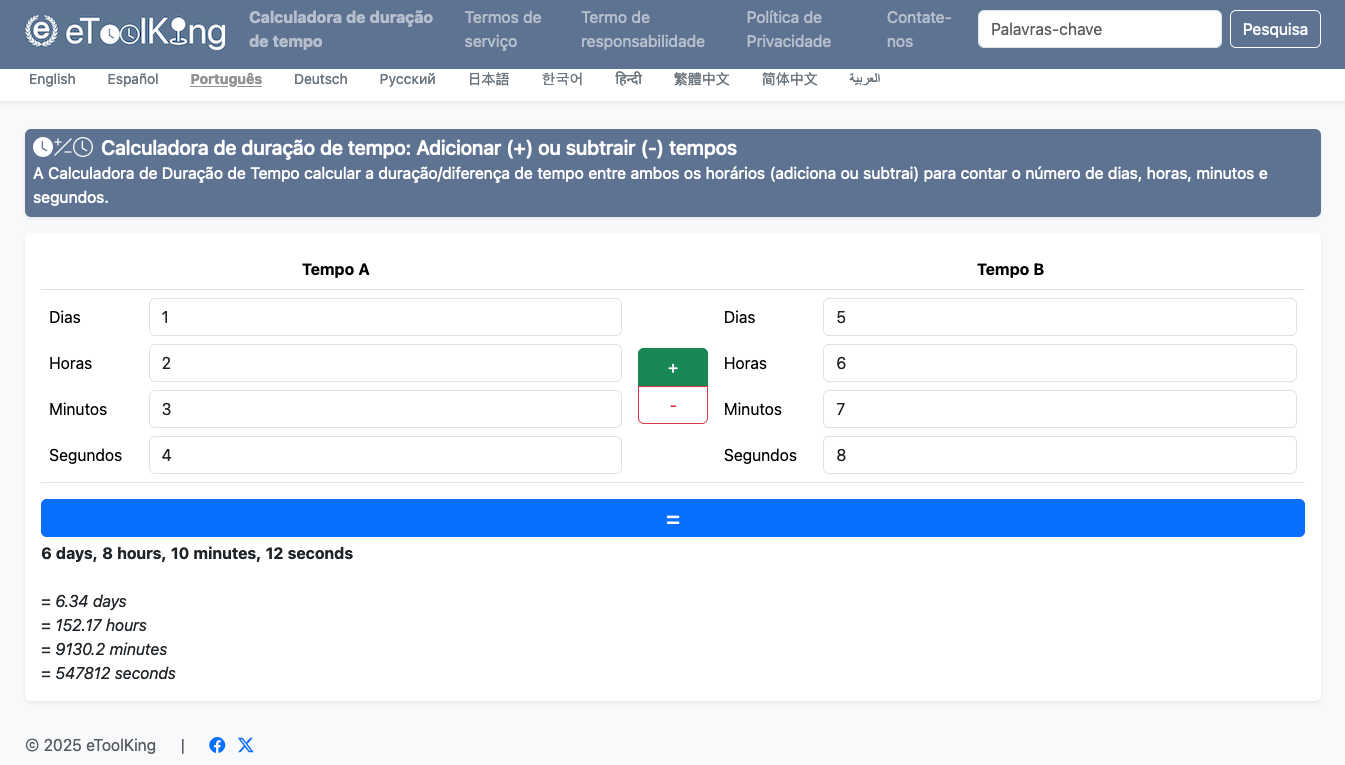Viewport: 1345px width, 765px height.
Task: Change language to Deutsch
Action: click(x=320, y=79)
